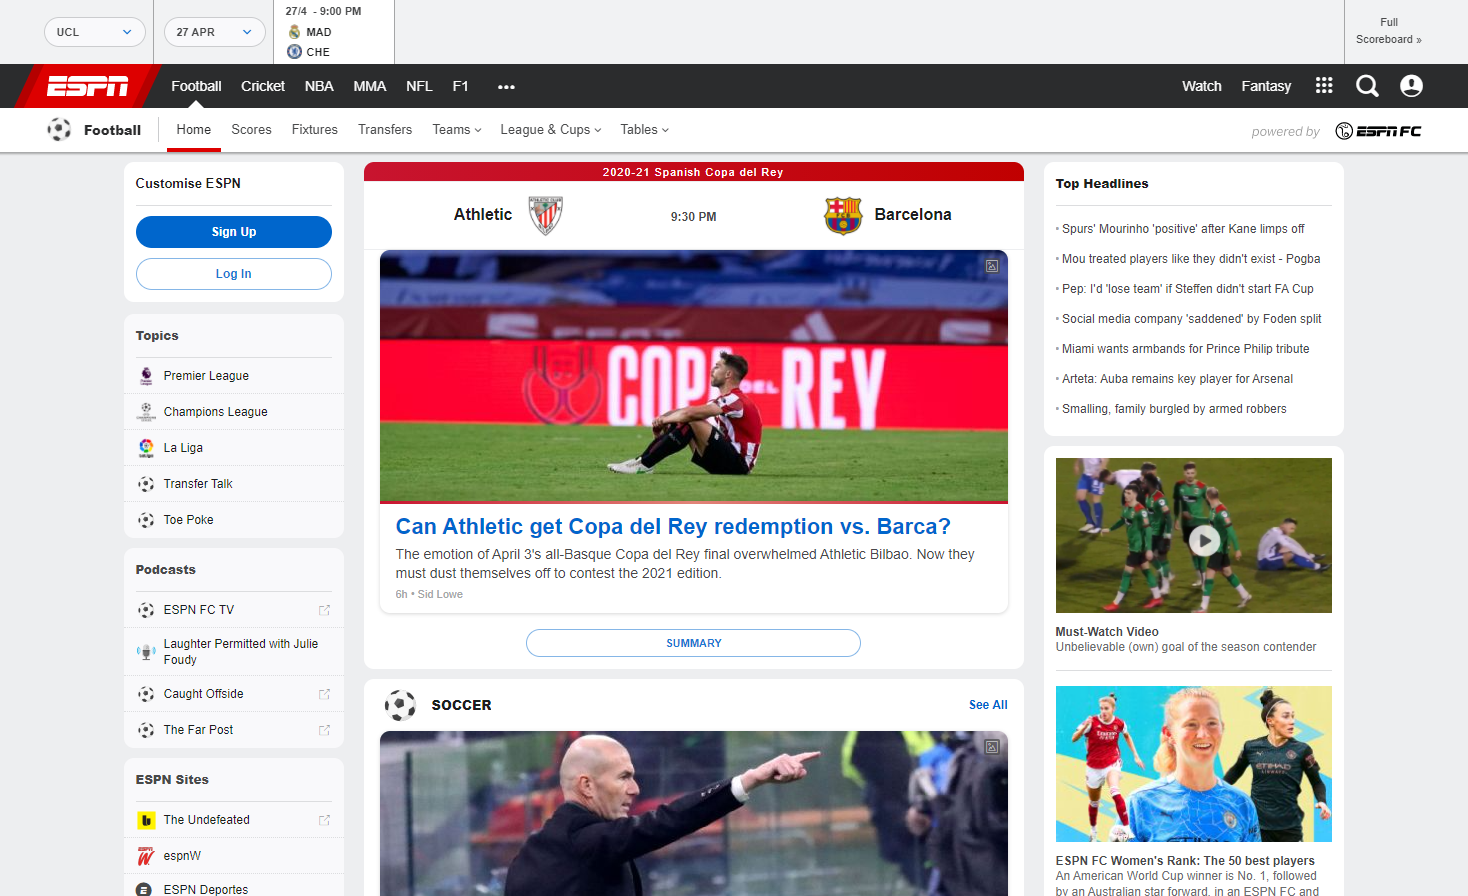Click the Log In button
The width and height of the screenshot is (1468, 896).
(234, 274)
